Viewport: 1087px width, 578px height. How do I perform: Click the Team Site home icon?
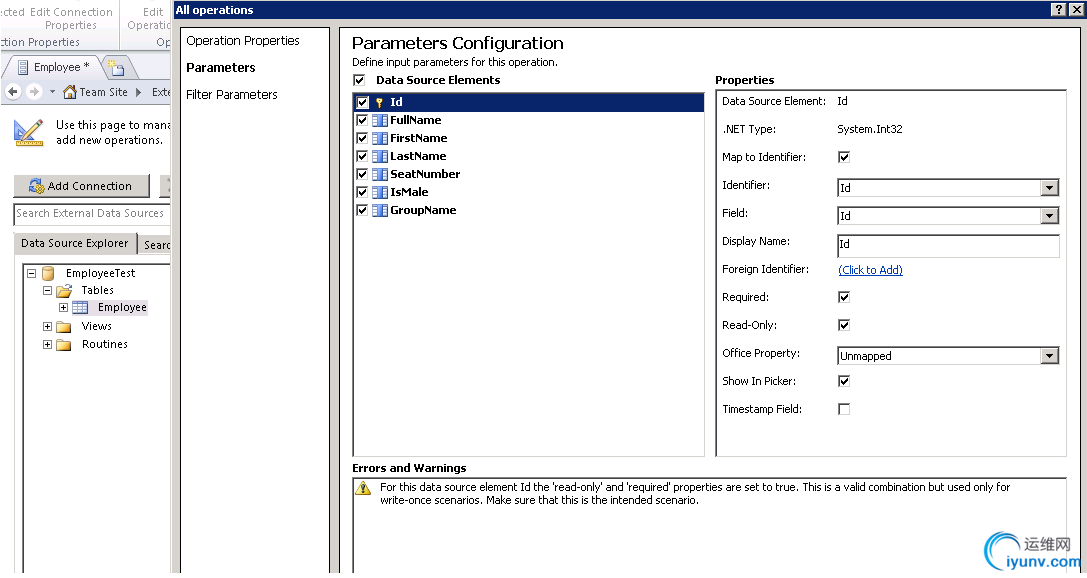70,92
